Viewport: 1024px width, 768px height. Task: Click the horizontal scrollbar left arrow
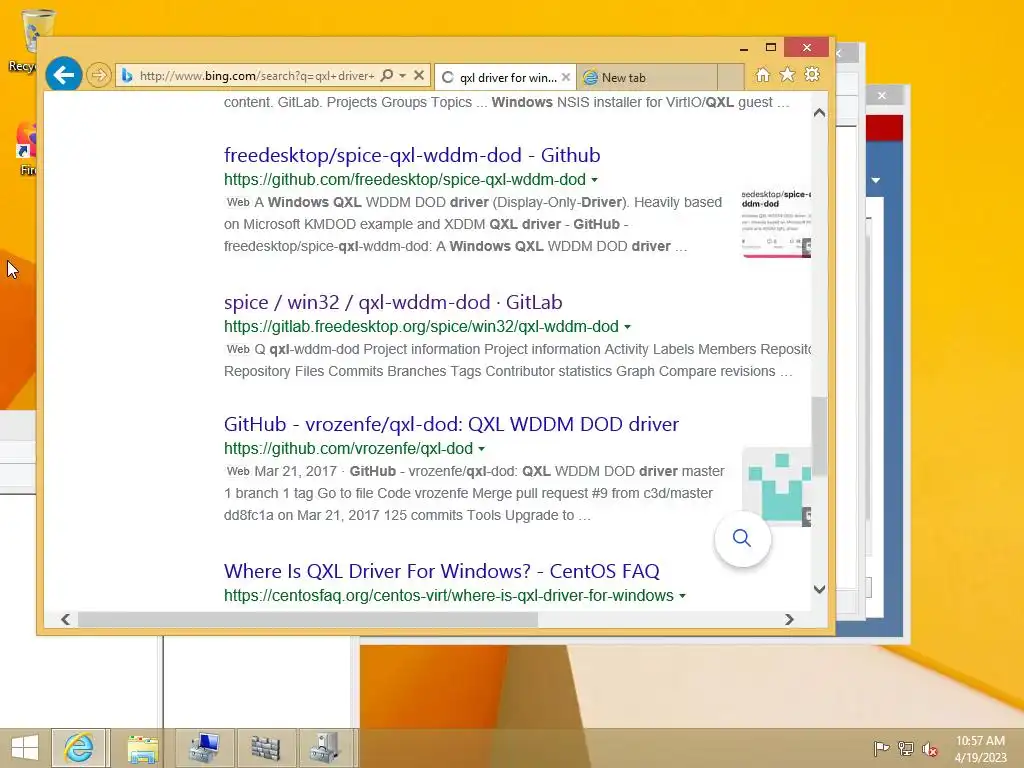click(65, 619)
